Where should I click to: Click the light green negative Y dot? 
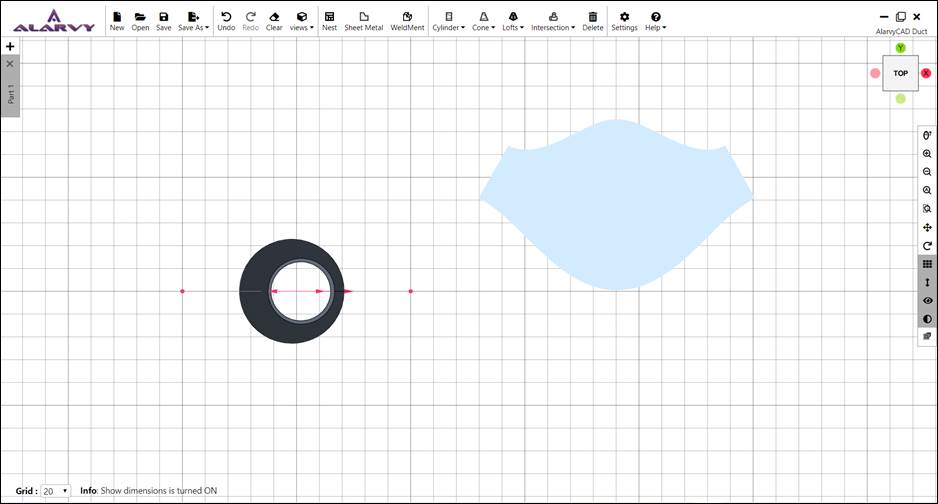click(x=900, y=99)
